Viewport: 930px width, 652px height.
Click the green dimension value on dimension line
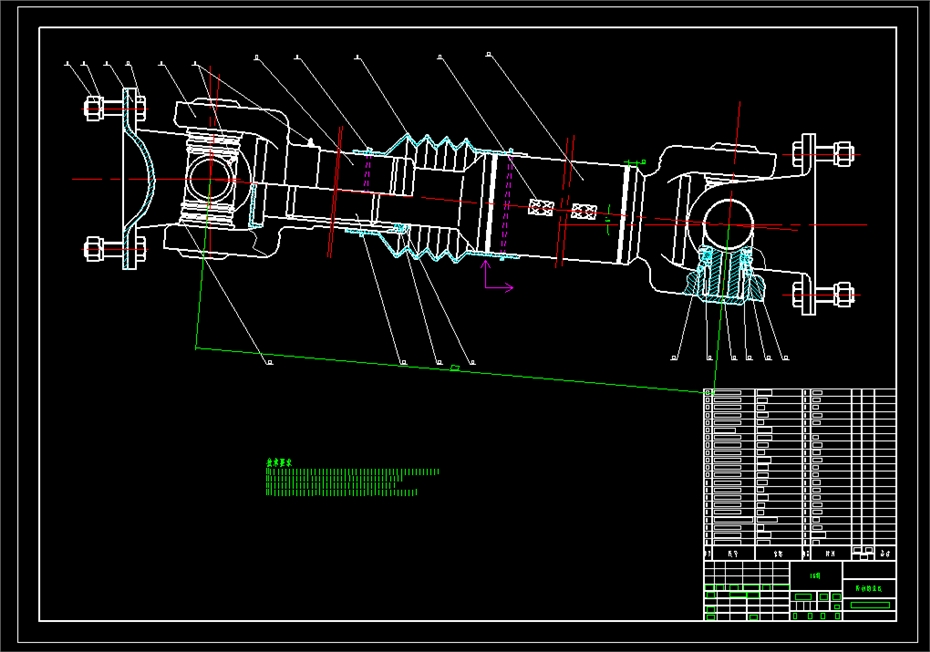[x=455, y=368]
